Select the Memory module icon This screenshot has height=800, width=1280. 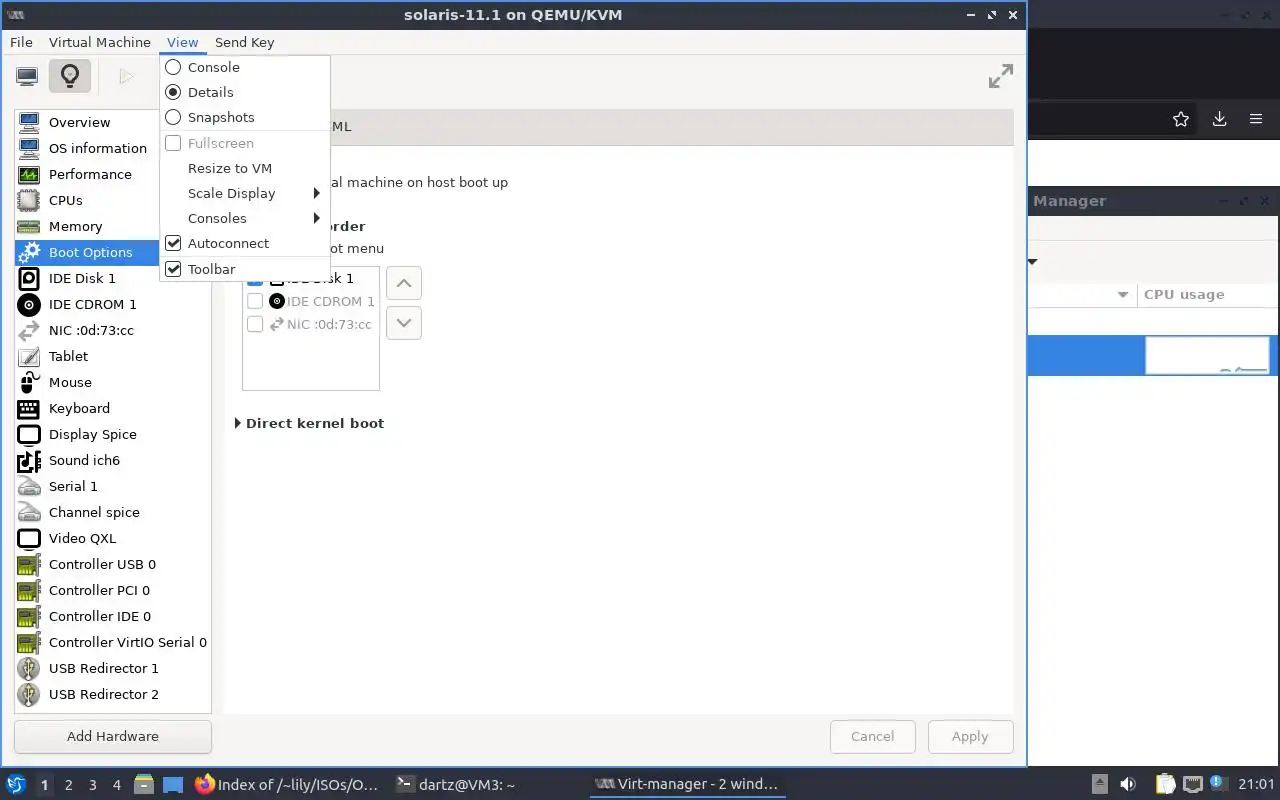tap(29, 226)
